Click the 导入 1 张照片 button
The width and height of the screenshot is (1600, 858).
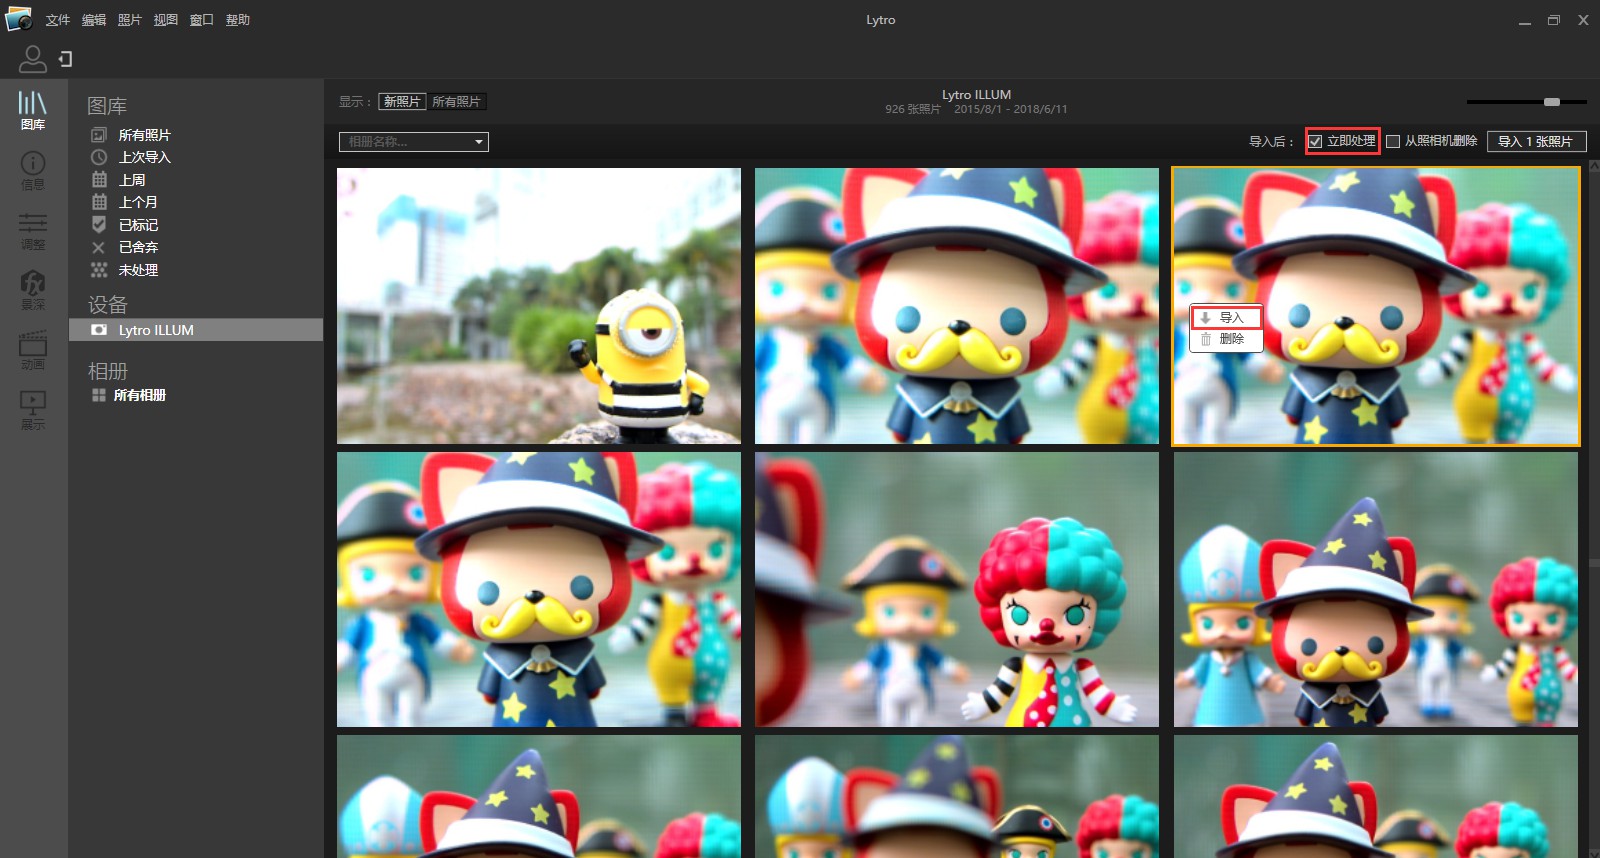[x=1535, y=142]
